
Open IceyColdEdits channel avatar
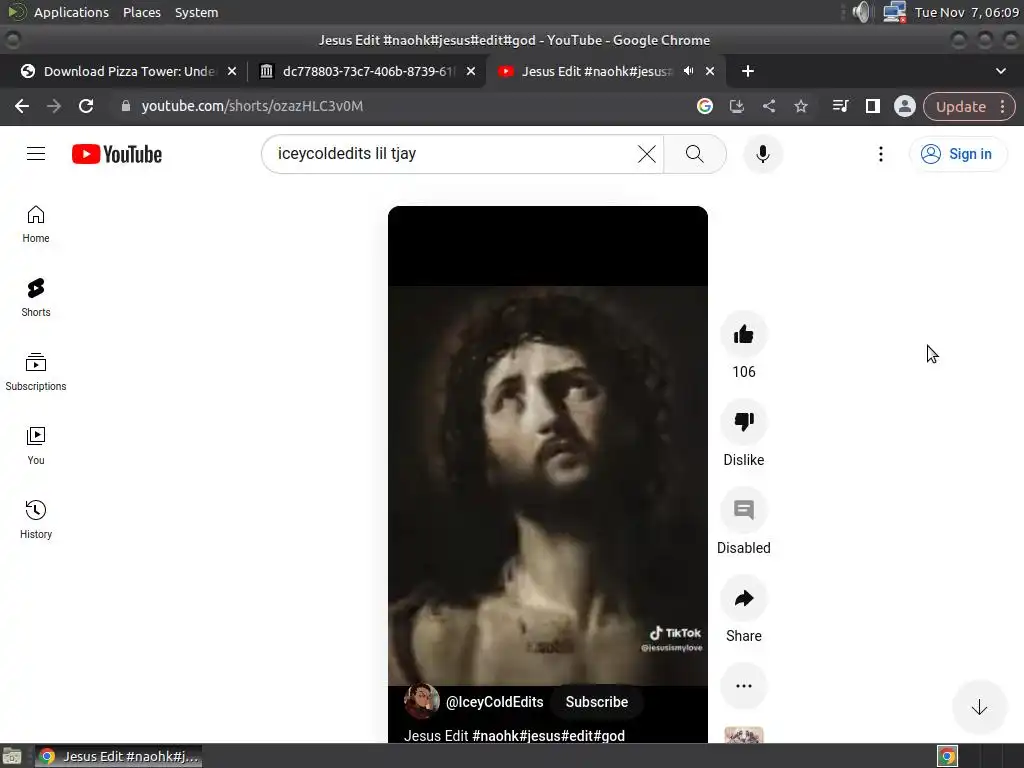pos(421,701)
